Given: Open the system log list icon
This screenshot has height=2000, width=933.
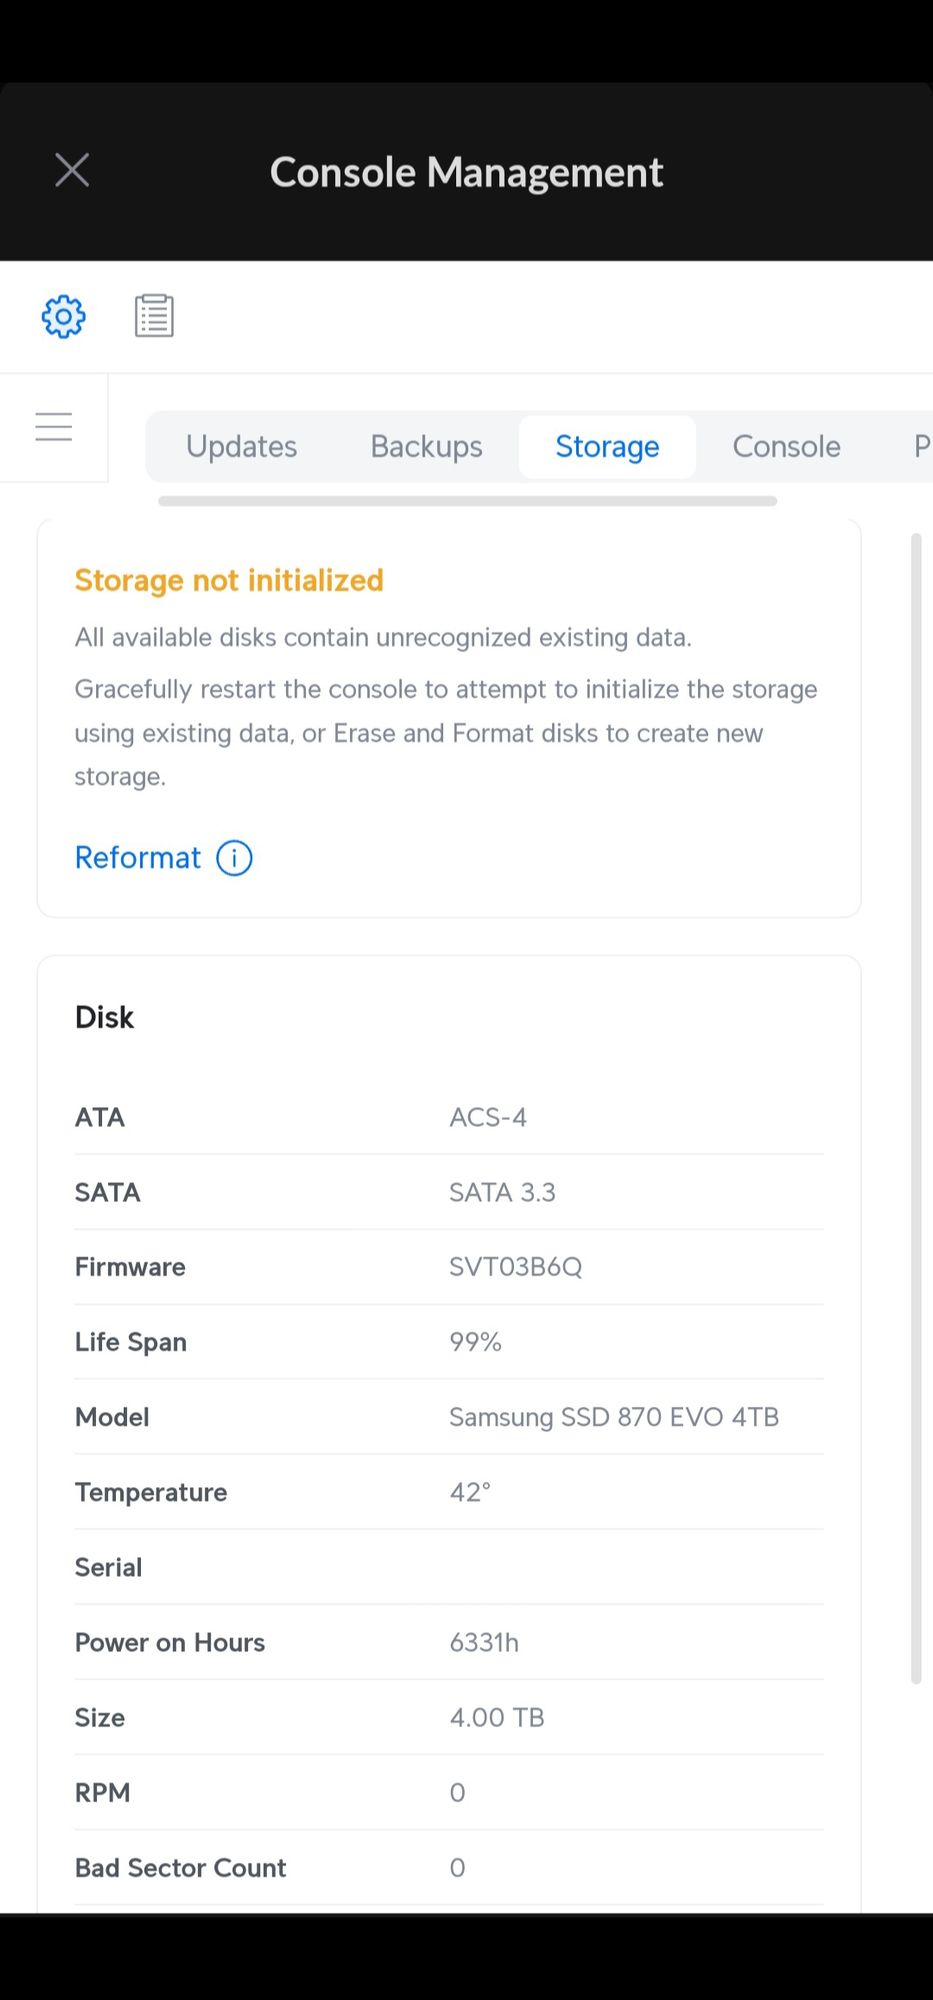Looking at the screenshot, I should pyautogui.click(x=154, y=316).
